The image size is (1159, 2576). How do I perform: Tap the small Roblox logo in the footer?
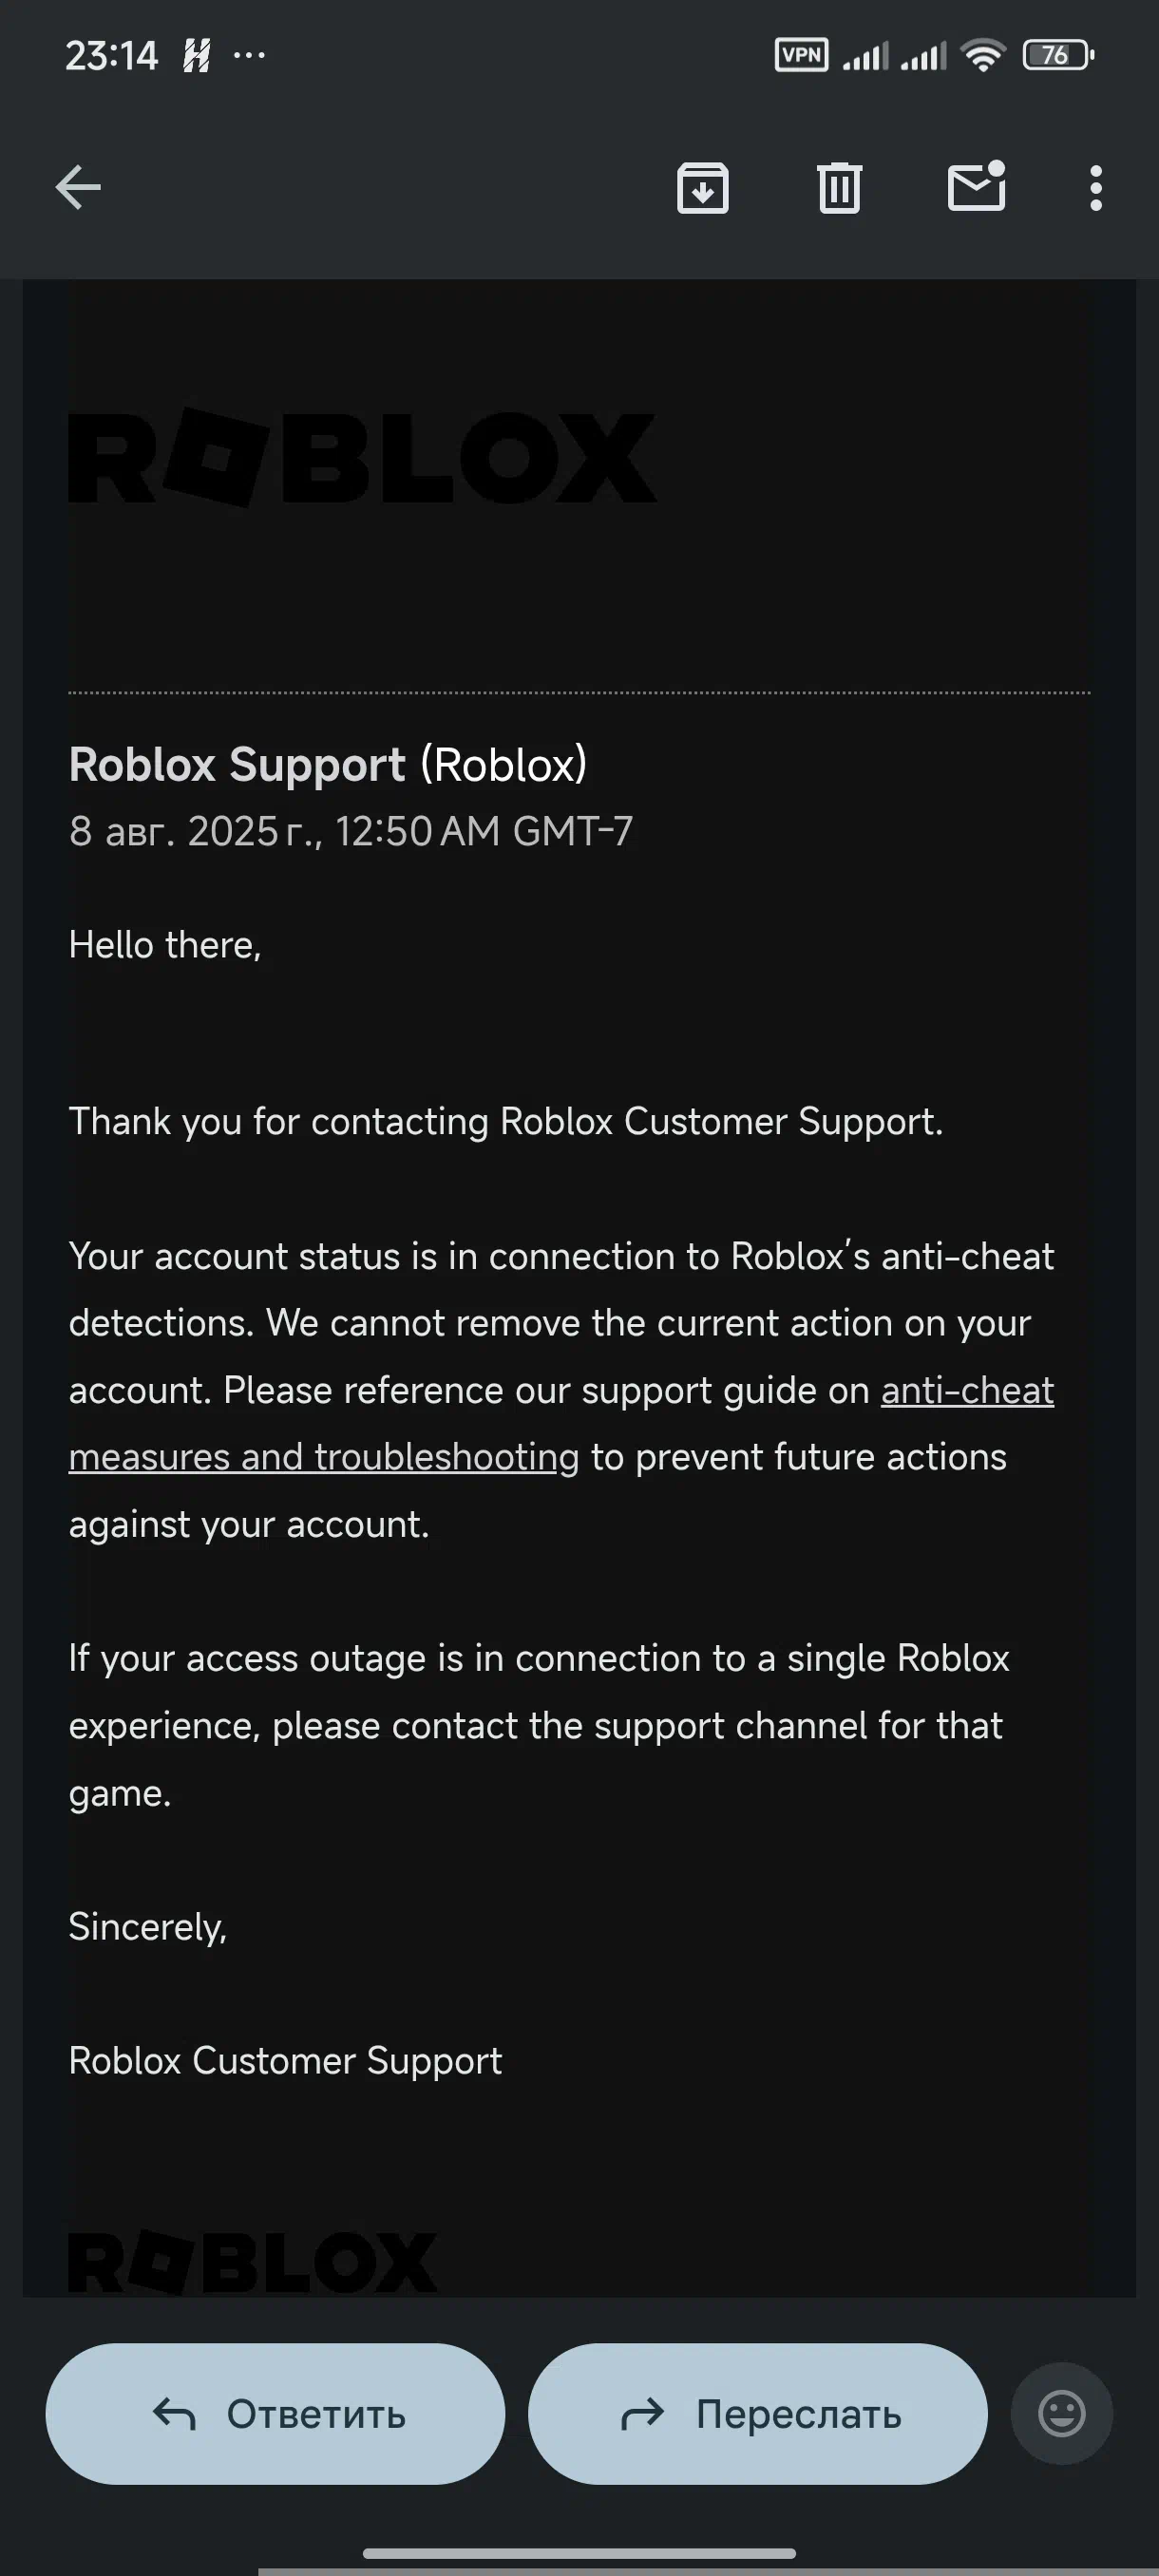click(253, 2262)
